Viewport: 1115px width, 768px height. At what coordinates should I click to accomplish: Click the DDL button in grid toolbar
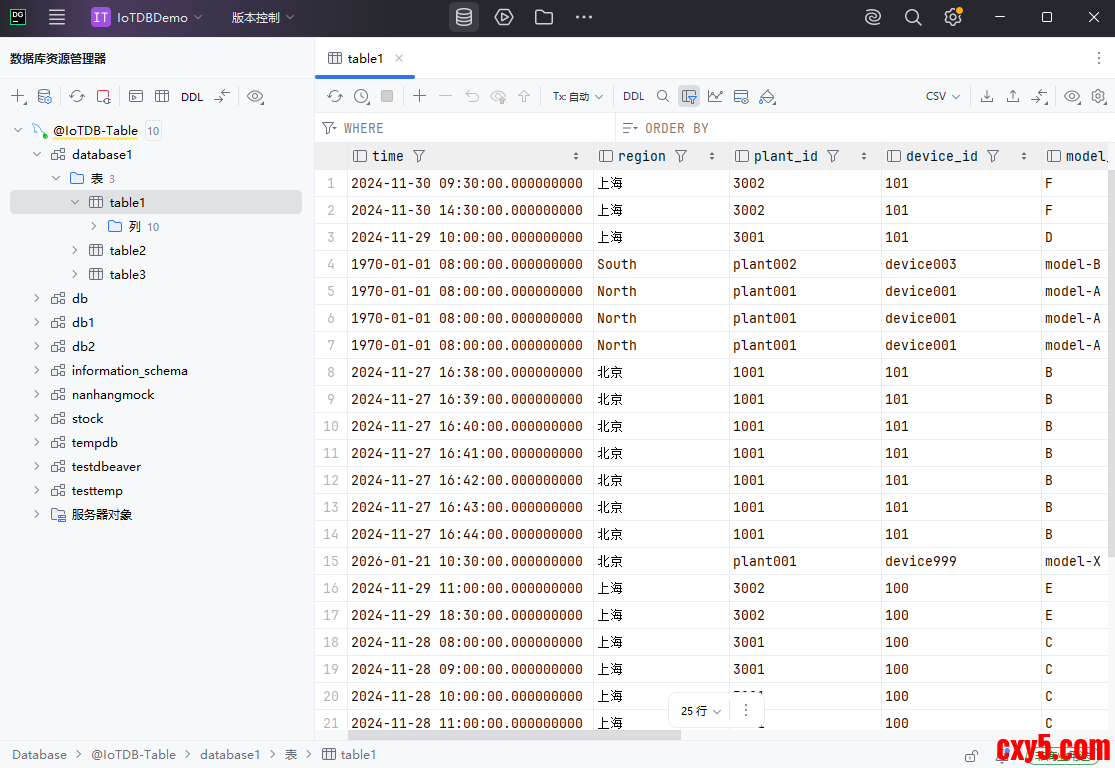[634, 96]
